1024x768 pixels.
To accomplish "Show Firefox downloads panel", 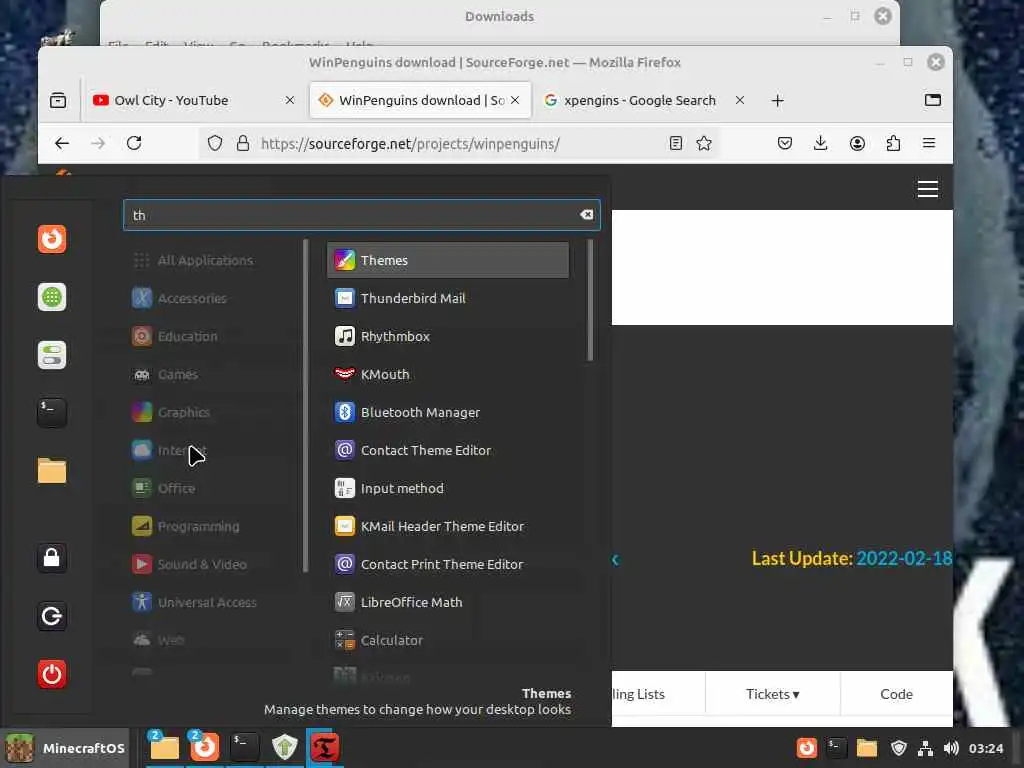I will tap(821, 143).
